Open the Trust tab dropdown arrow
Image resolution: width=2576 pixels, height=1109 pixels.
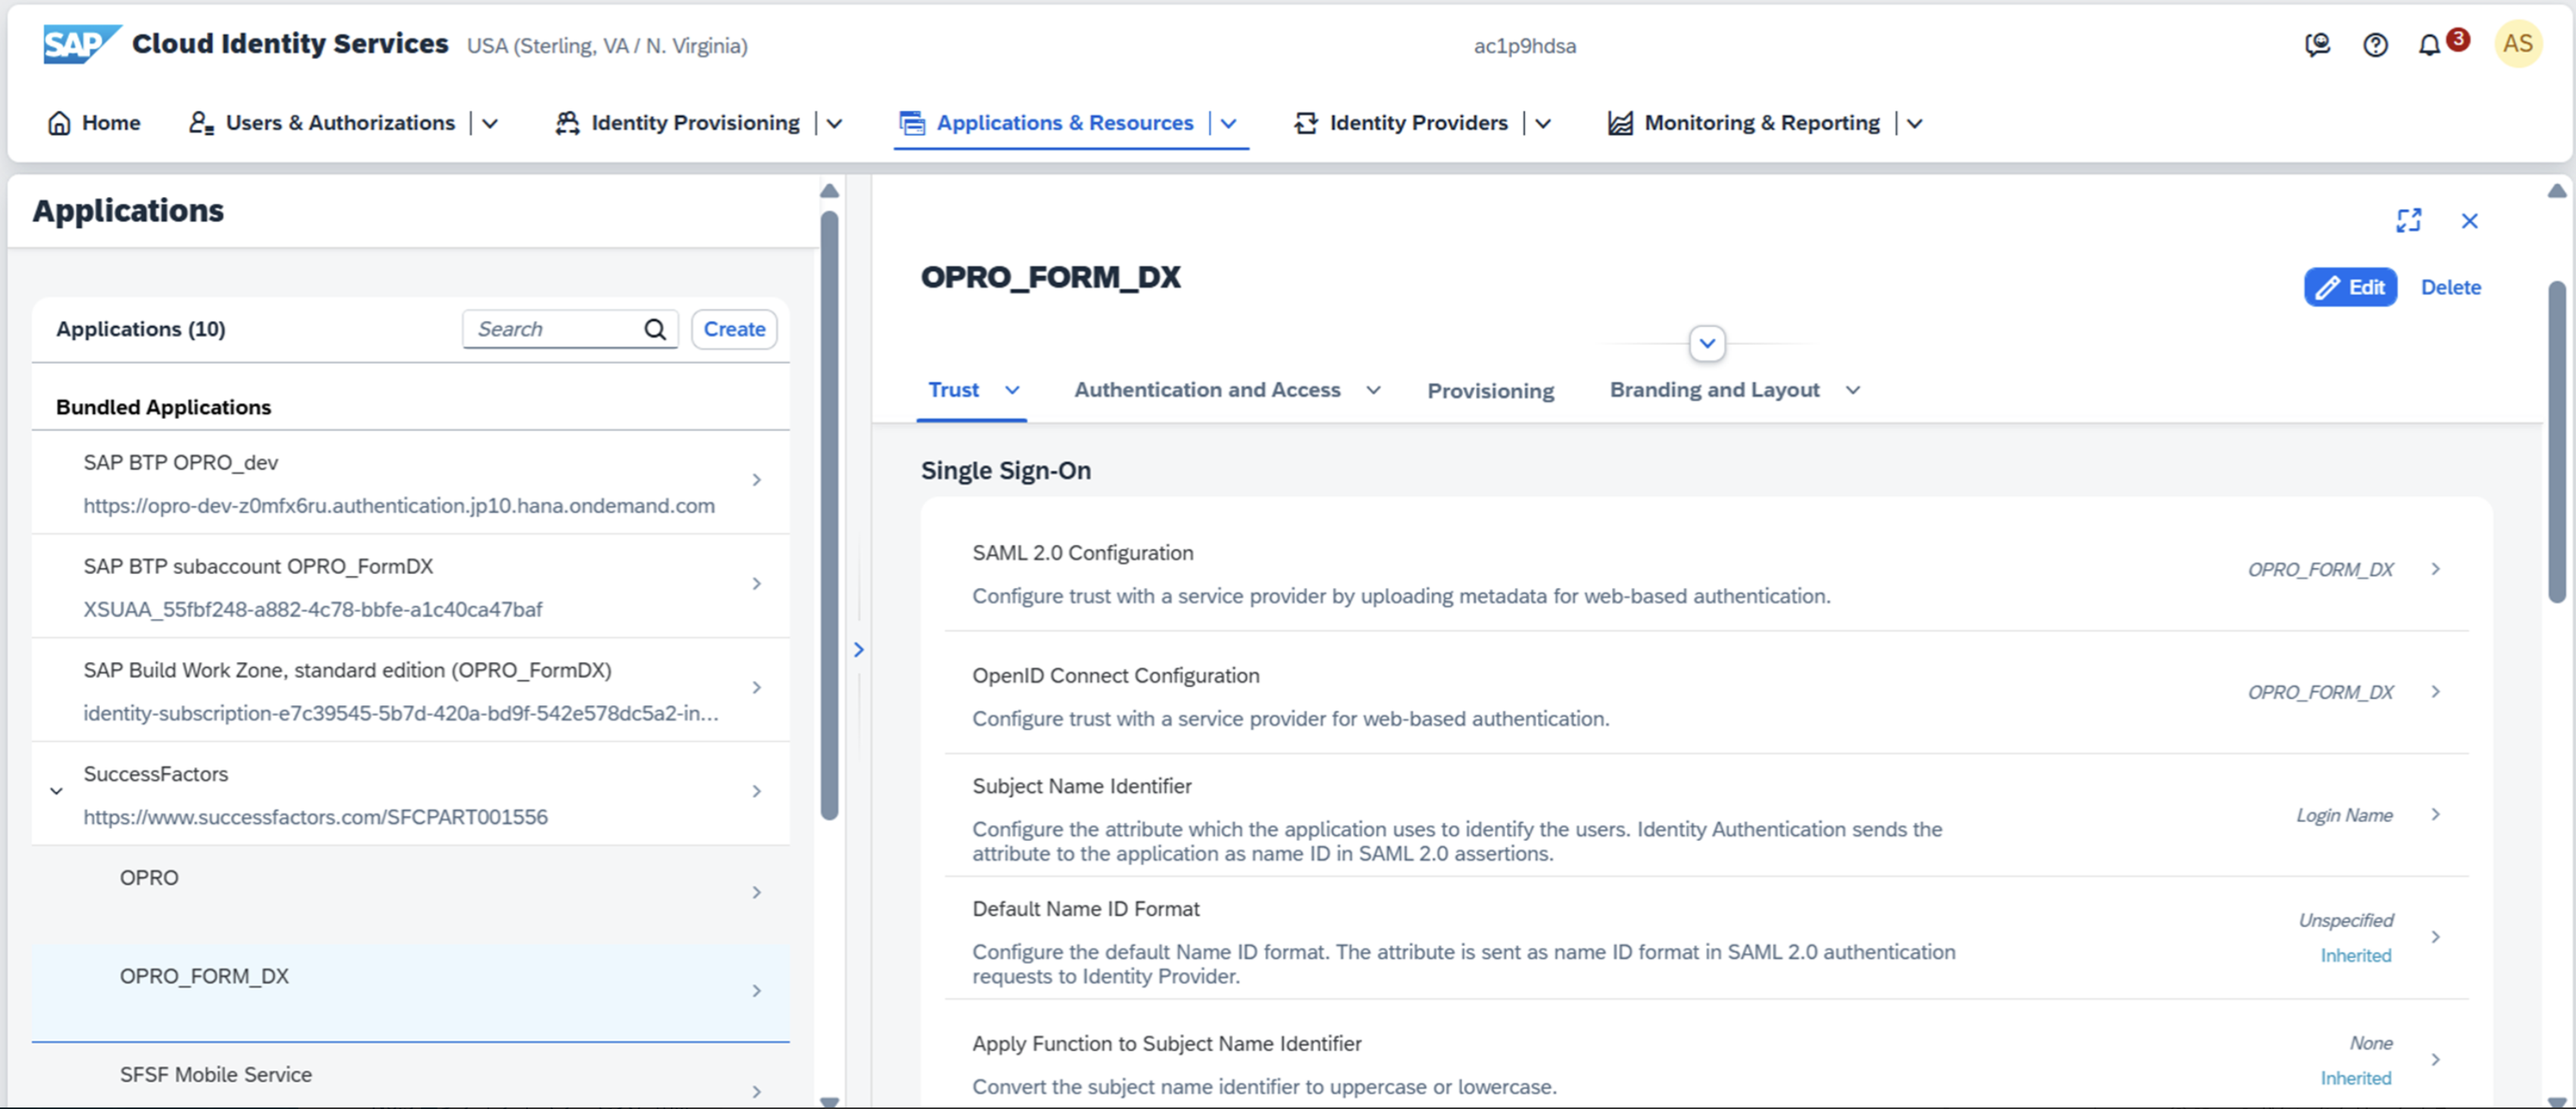1012,390
